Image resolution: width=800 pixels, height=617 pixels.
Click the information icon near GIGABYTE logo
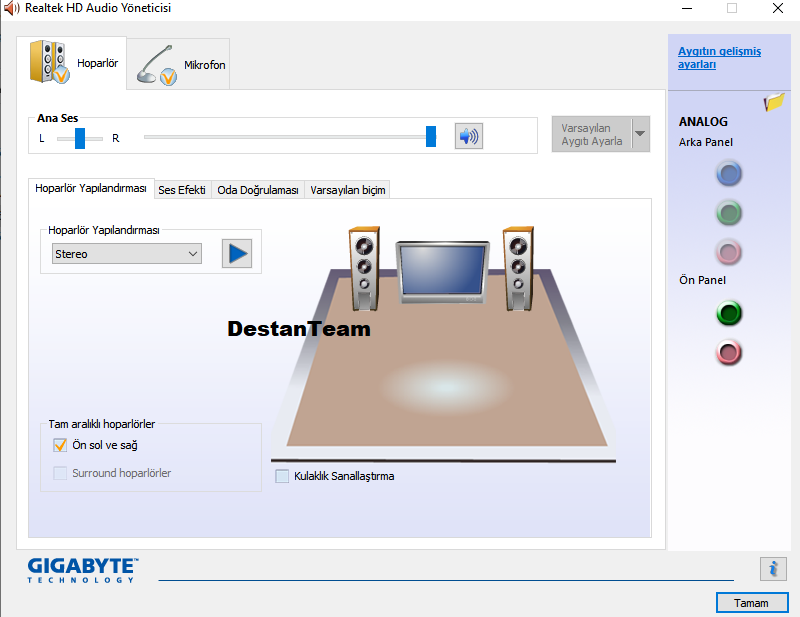pos(771,568)
